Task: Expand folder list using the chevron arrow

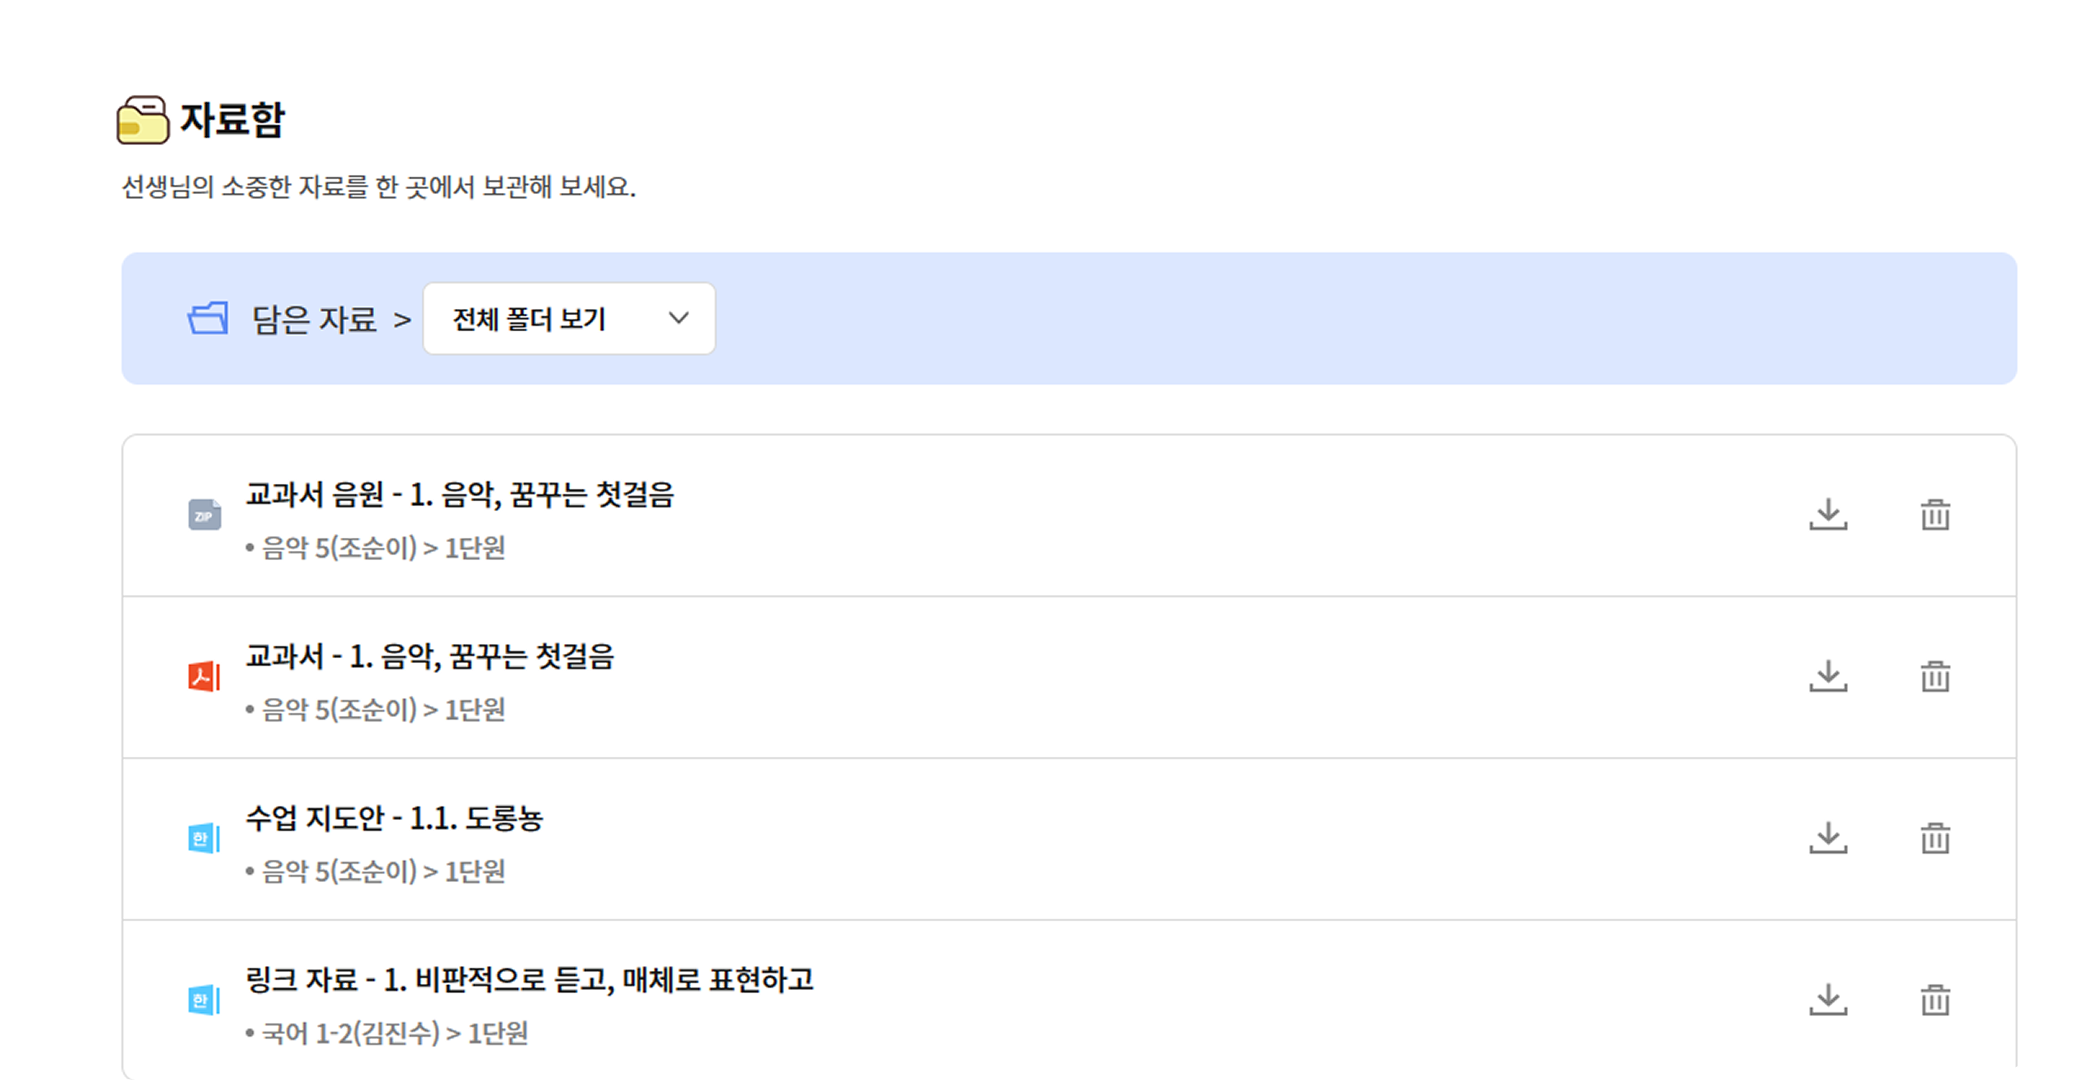Action: point(679,318)
